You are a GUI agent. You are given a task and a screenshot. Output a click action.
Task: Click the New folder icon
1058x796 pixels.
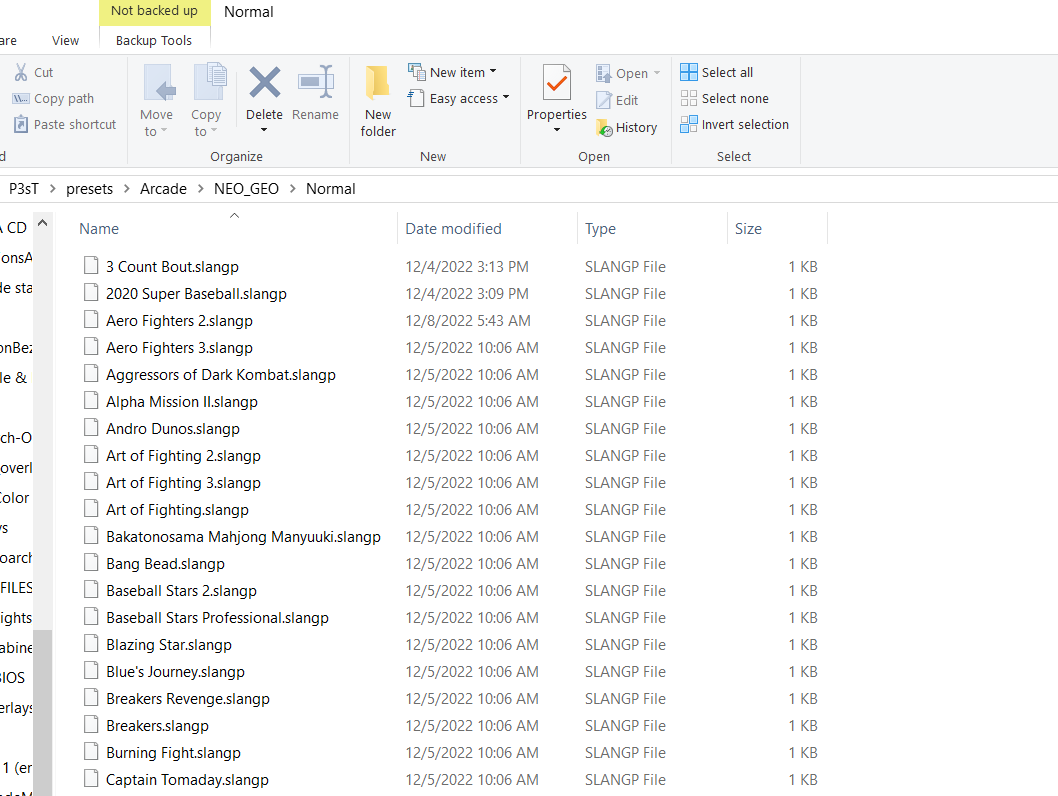click(x=377, y=84)
